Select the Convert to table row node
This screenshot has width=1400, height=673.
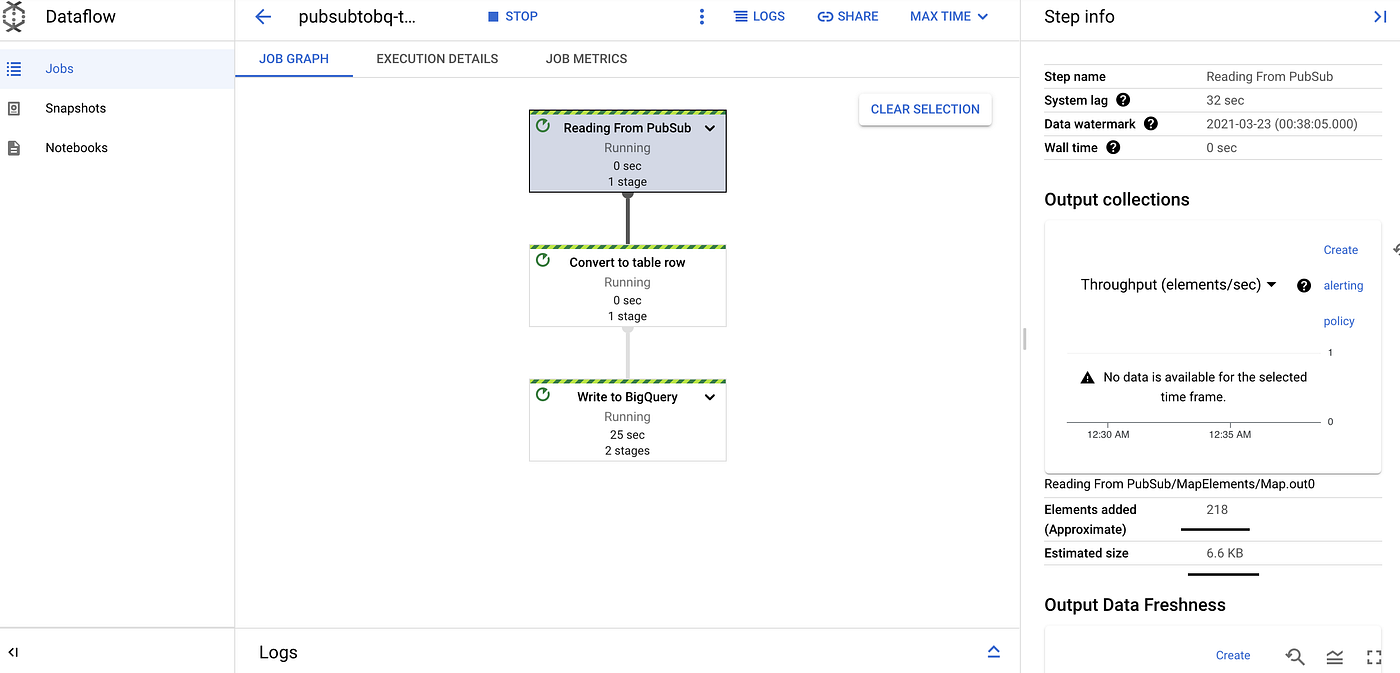[628, 286]
